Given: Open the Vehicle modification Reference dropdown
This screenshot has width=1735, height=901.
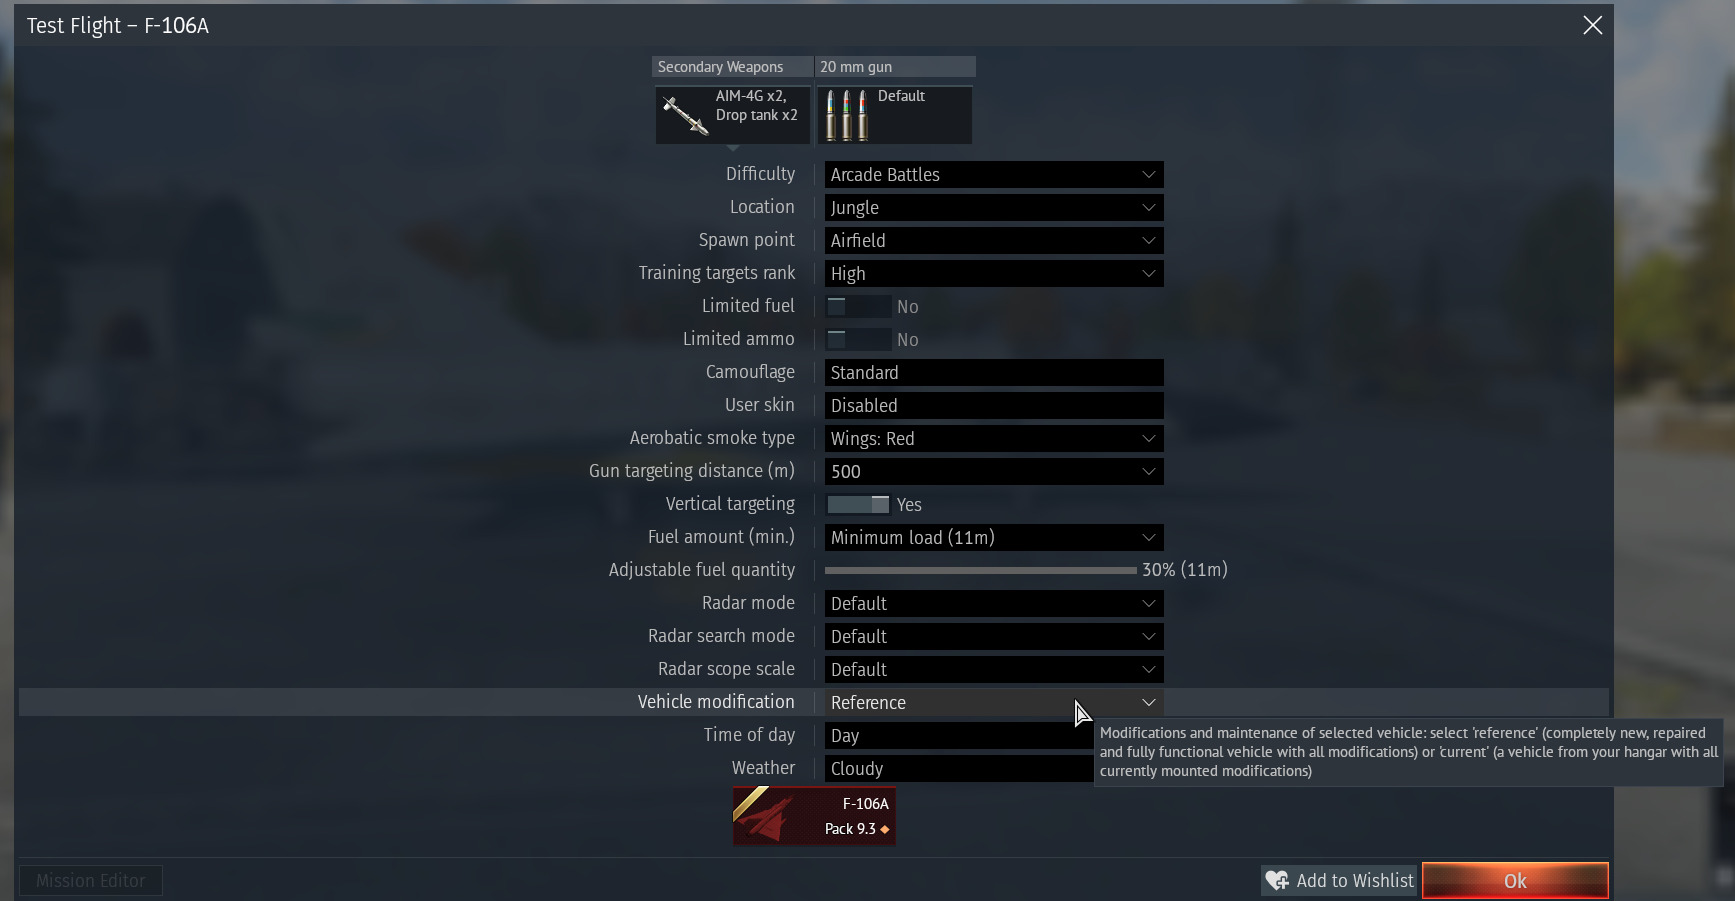Looking at the screenshot, I should tap(993, 702).
